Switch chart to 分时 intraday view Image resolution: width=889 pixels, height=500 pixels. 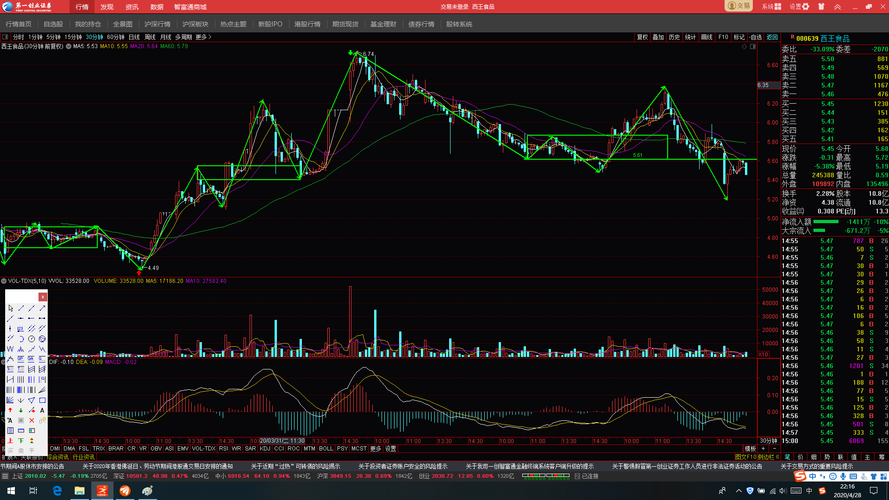(x=18, y=37)
